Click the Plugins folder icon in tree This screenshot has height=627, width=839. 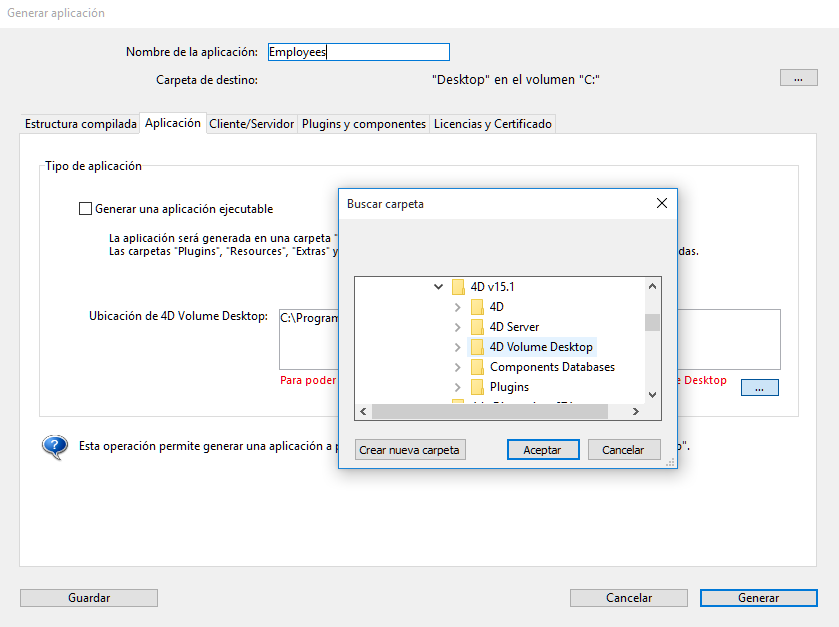click(477, 387)
